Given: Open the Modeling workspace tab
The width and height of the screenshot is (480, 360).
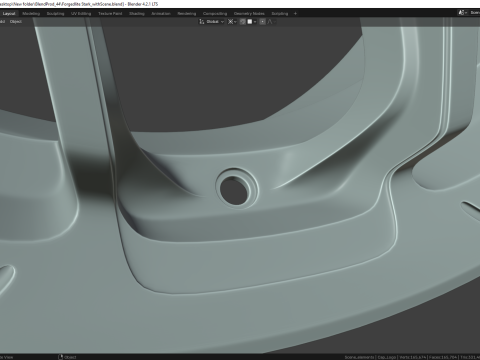Looking at the screenshot, I should coord(31,13).
